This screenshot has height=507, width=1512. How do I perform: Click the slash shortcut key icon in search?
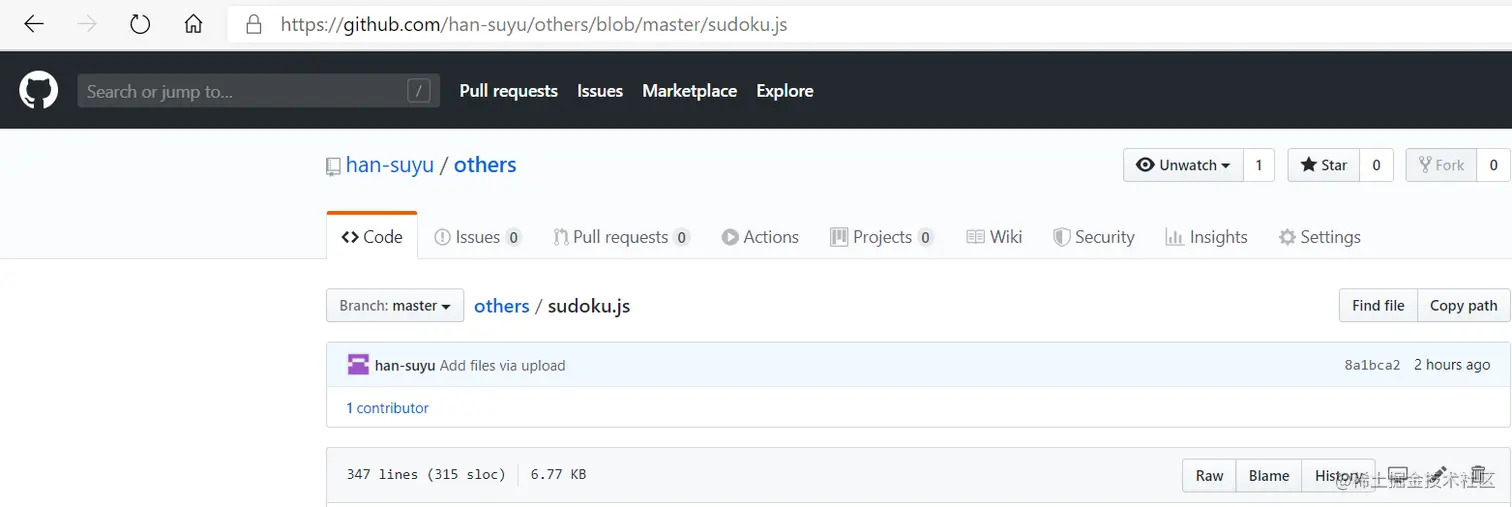coord(419,91)
